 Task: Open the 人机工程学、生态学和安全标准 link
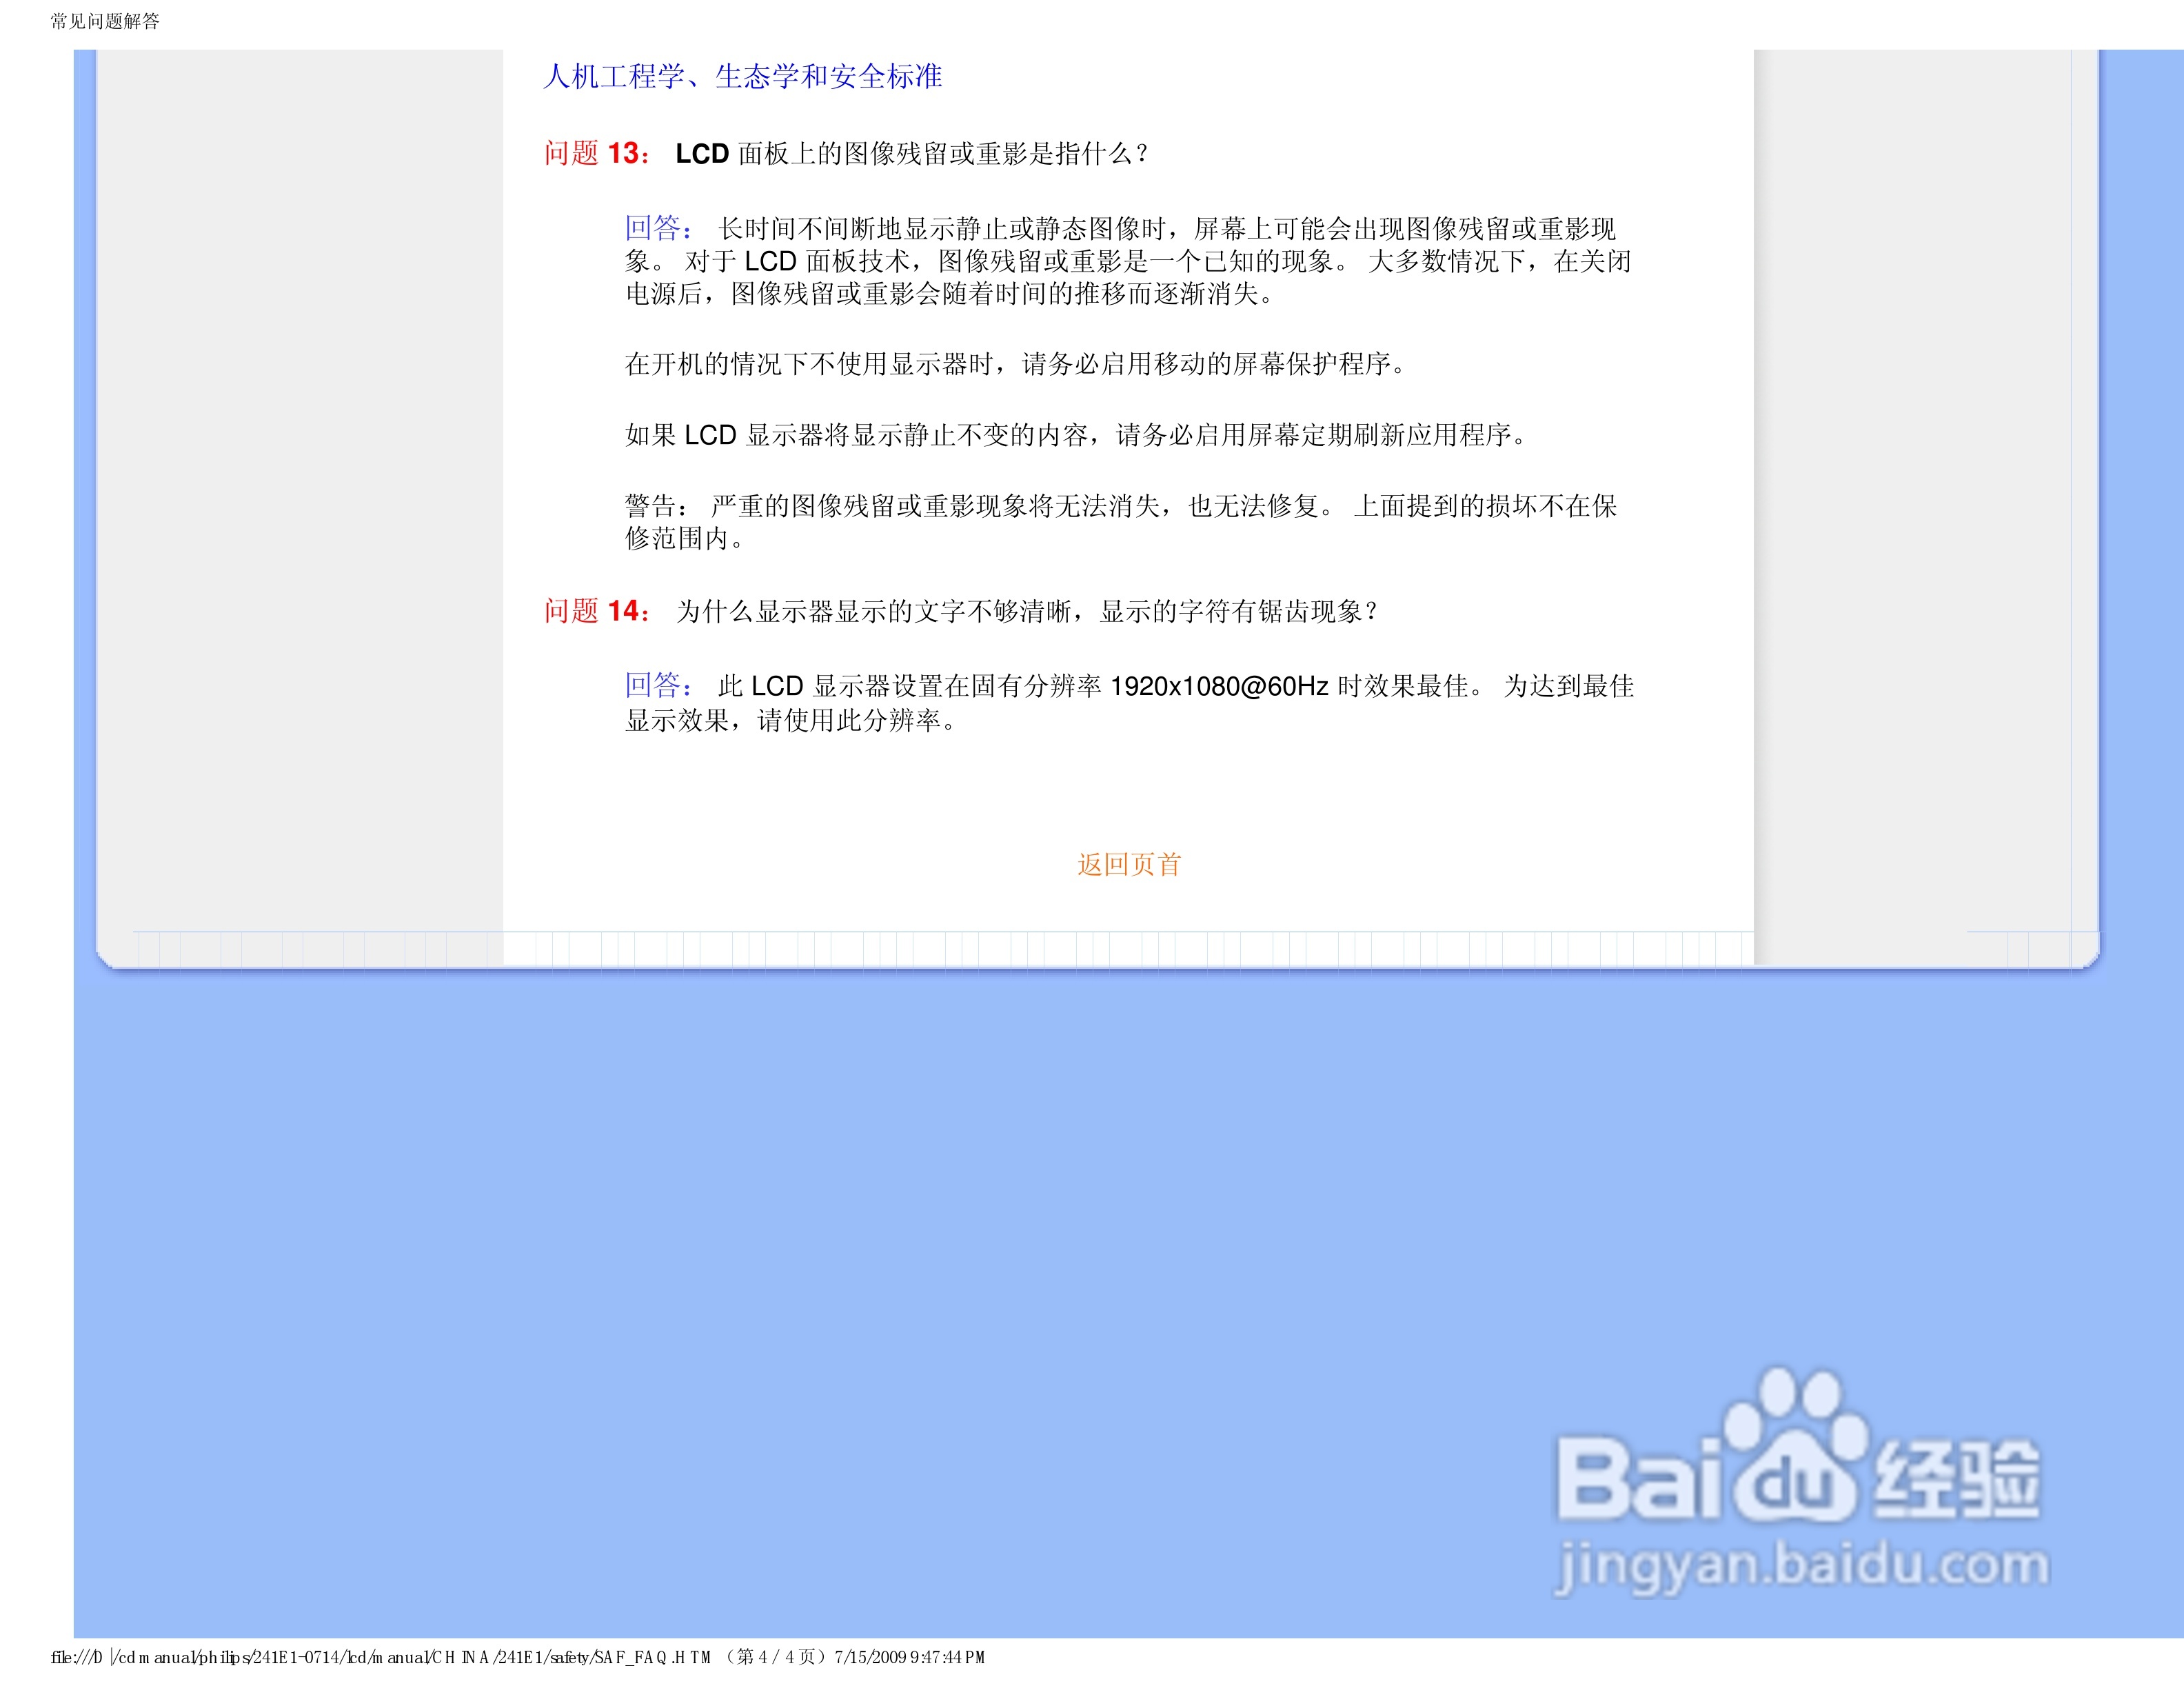(x=742, y=76)
